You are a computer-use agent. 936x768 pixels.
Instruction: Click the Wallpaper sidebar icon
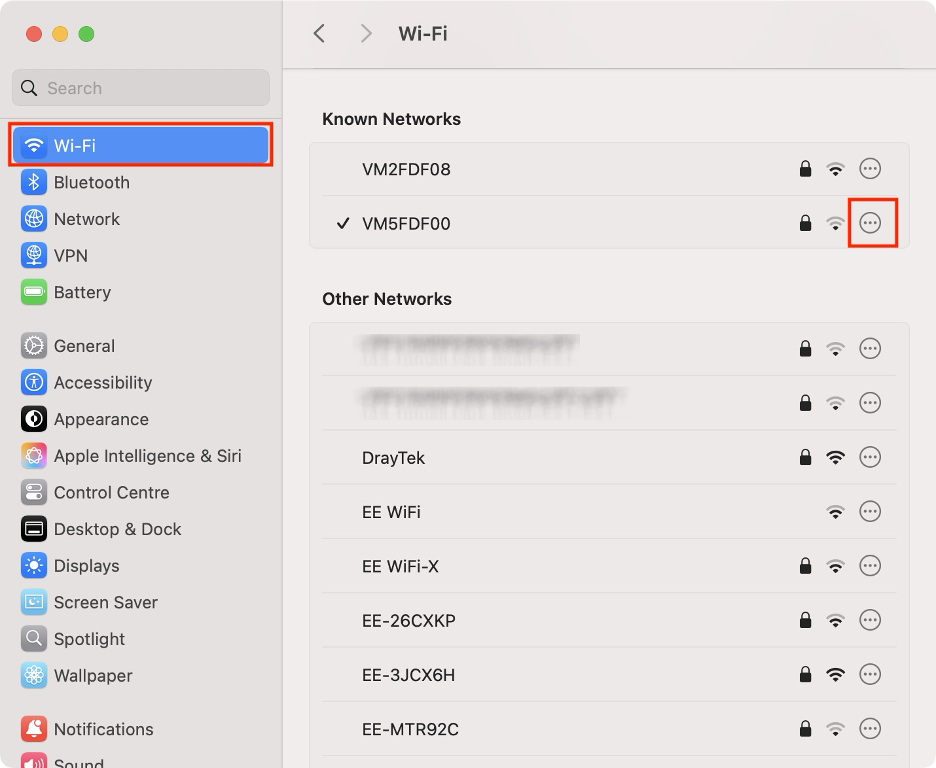click(33, 675)
